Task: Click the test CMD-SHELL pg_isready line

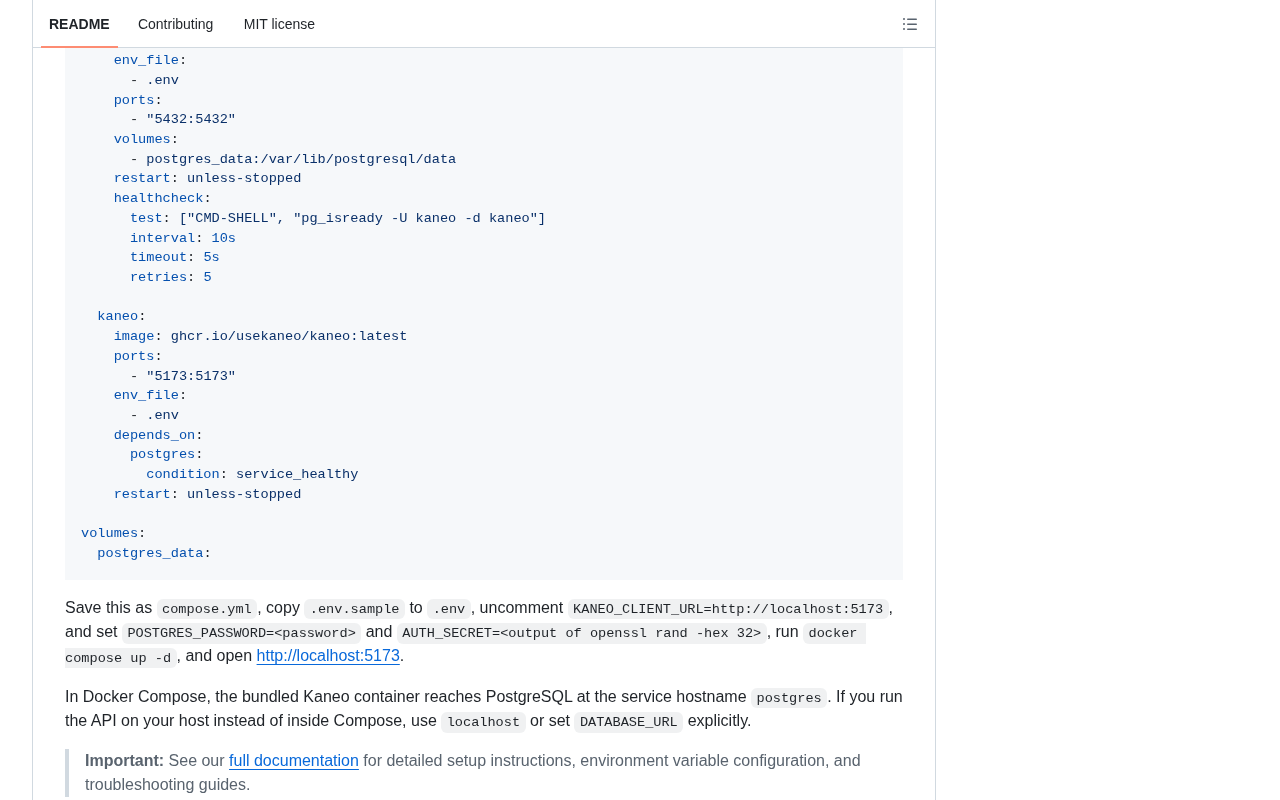Action: (x=338, y=219)
